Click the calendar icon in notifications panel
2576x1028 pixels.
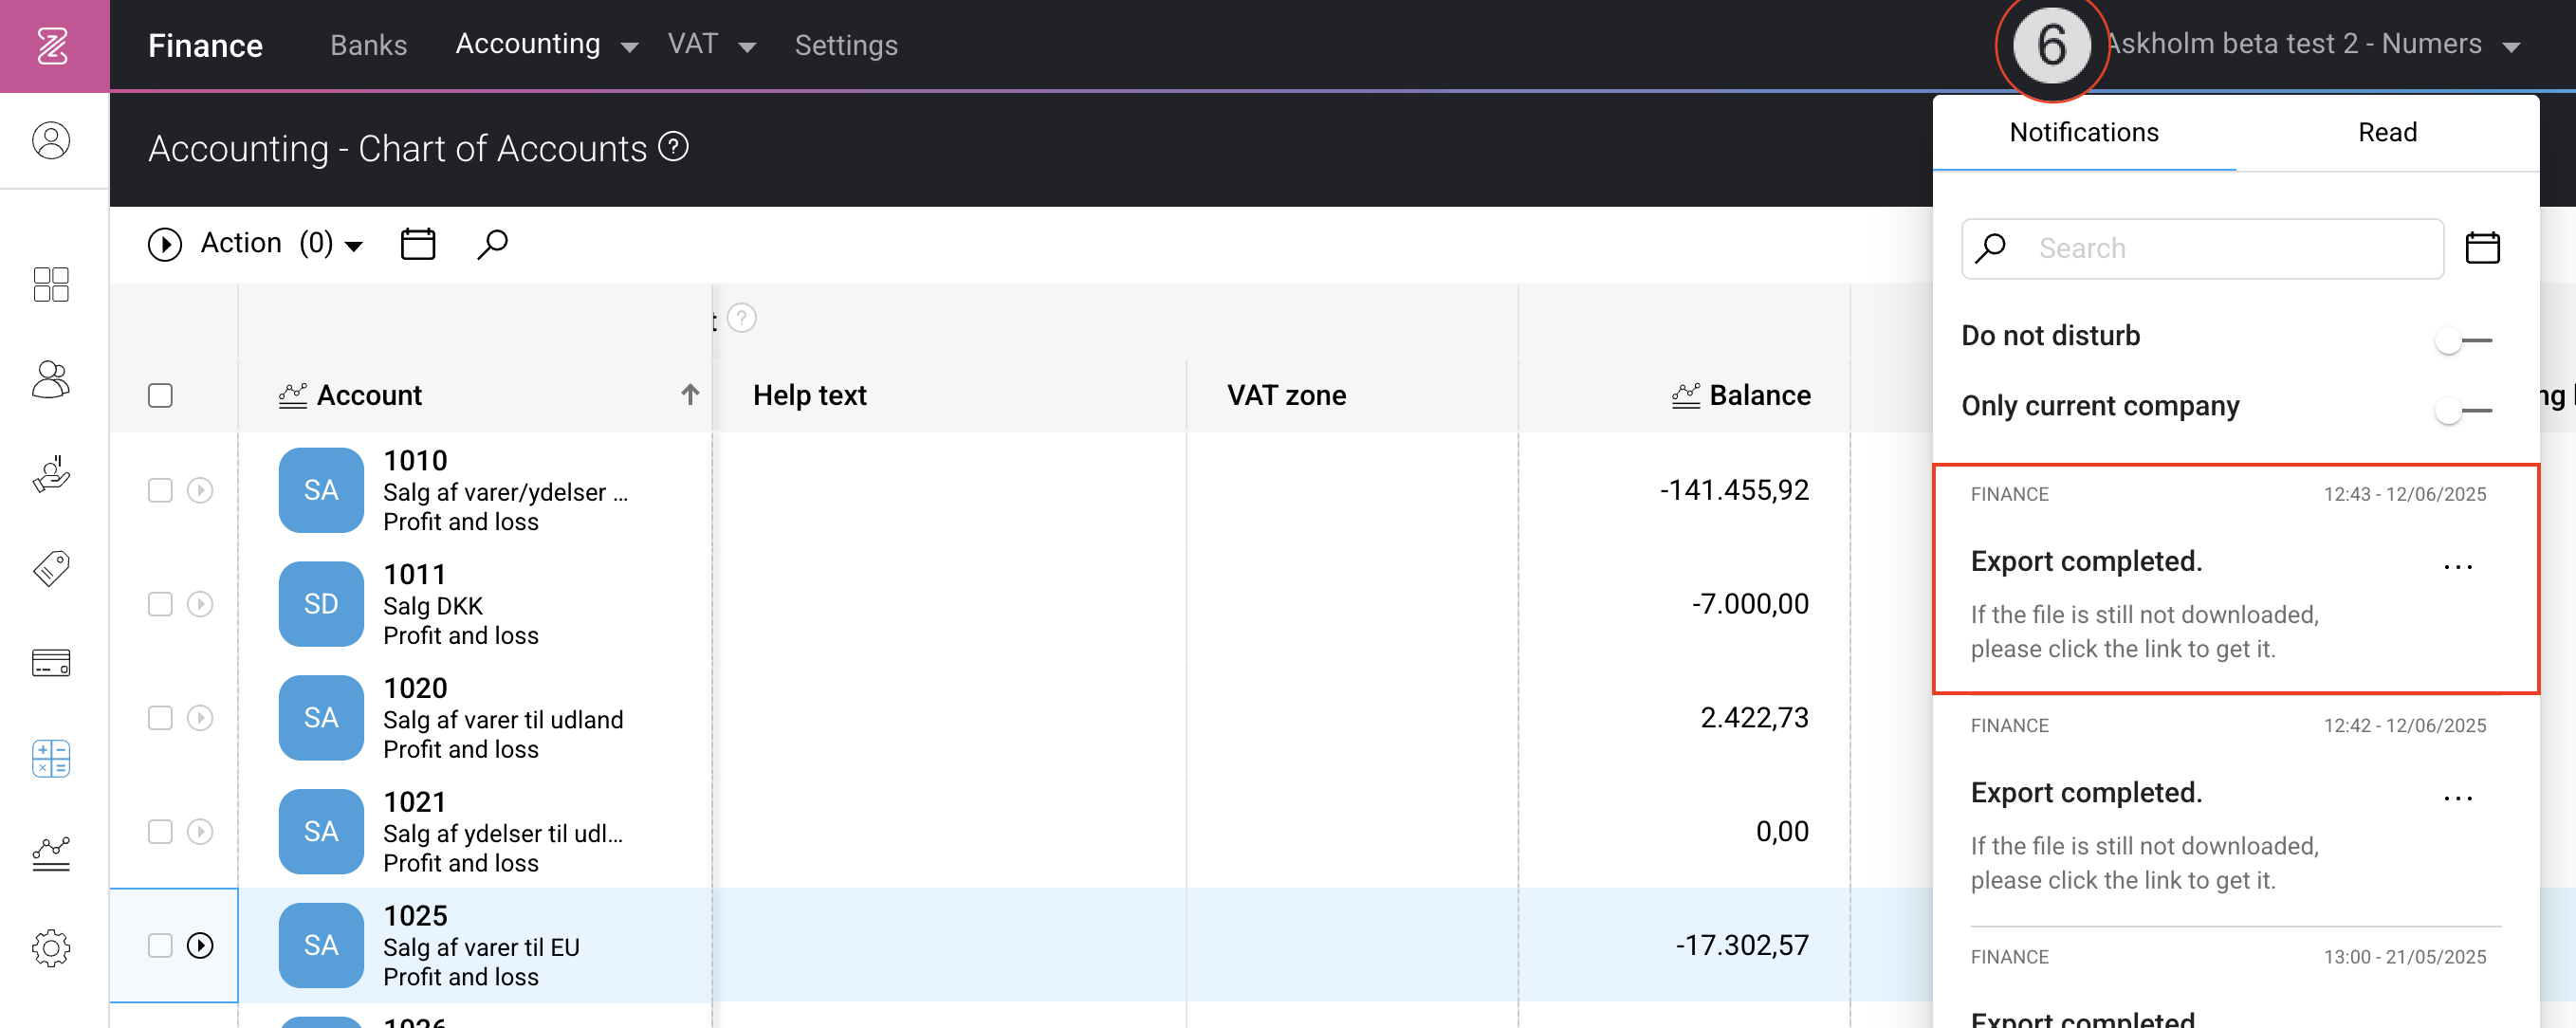2482,247
